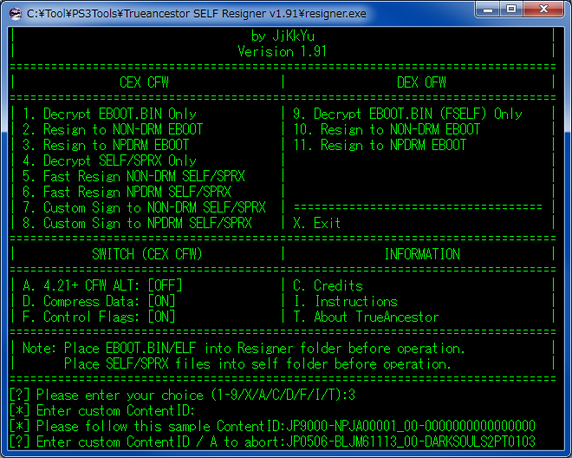This screenshot has height=458, width=572.
Task: Click '9. Decrypt EBOOT.BIN (FSELF) Only'
Action: (x=407, y=114)
